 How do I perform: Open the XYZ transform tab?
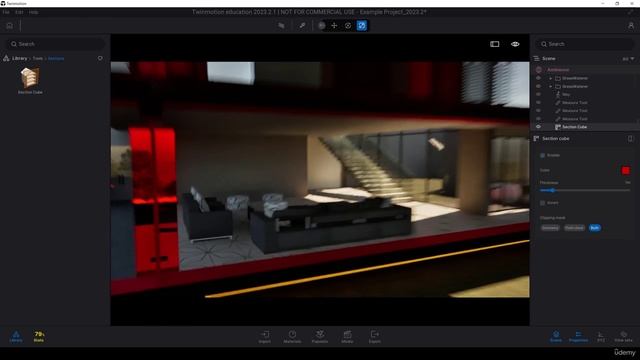(601, 336)
